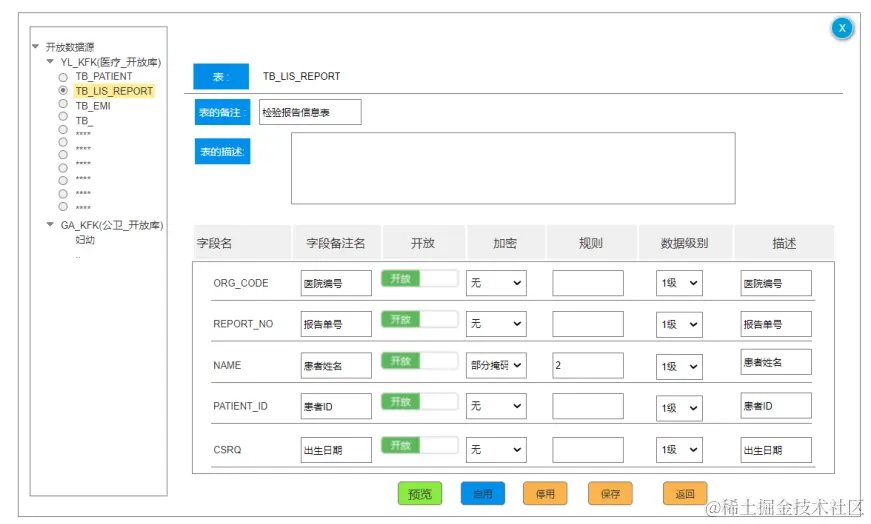This screenshot has width=871, height=524.
Task: Open the 加密 dropdown for PATIENT_ID
Action: click(x=496, y=406)
